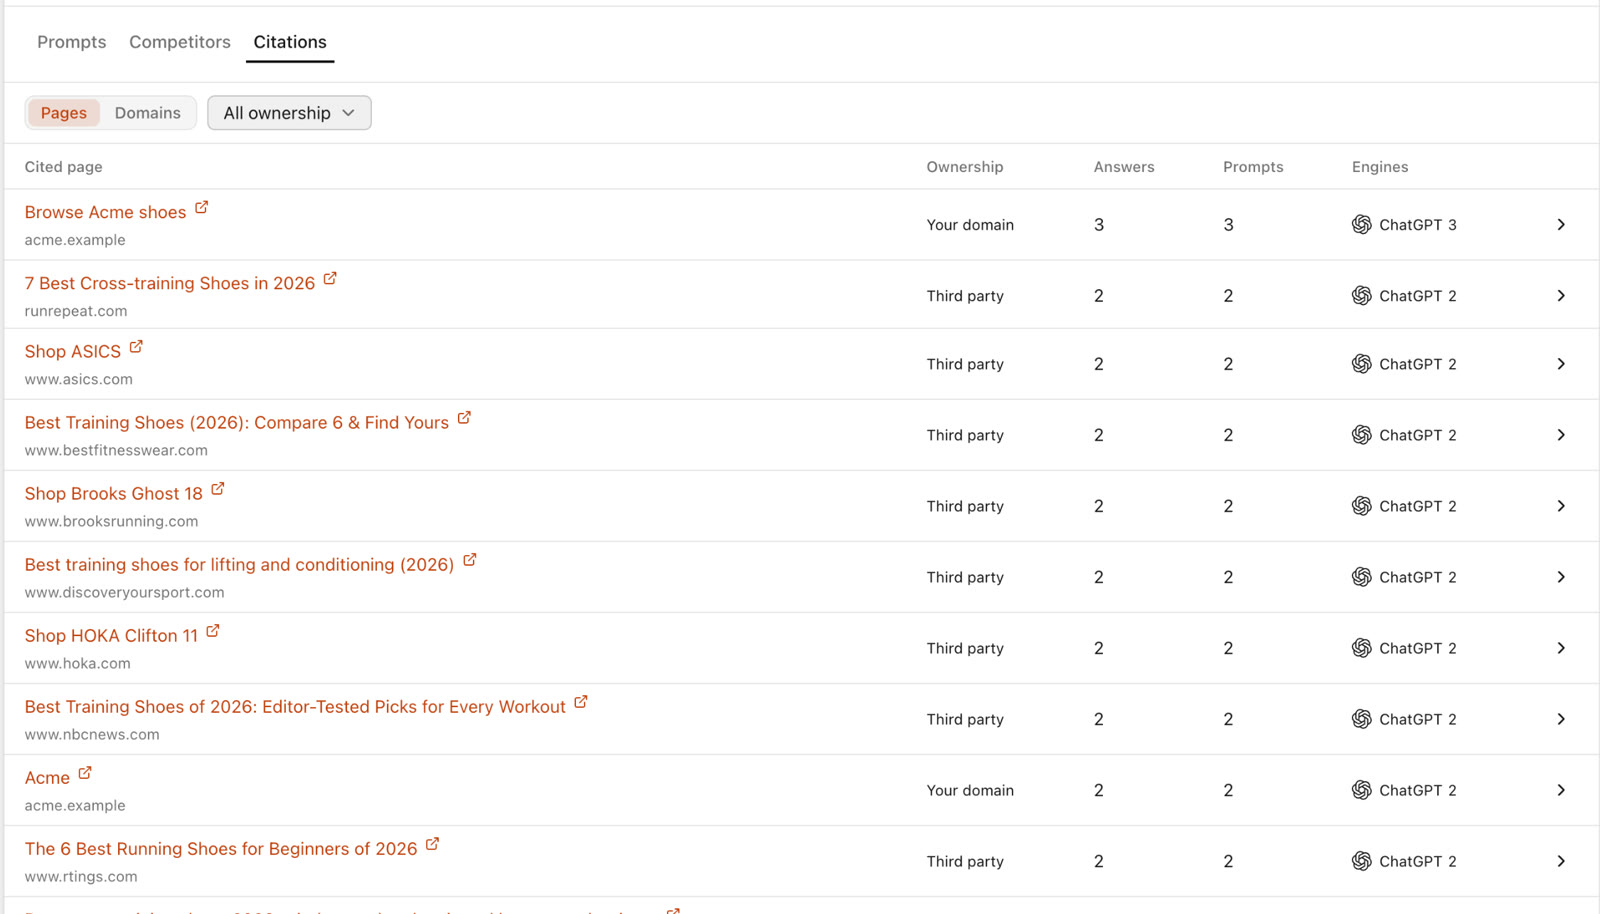This screenshot has width=1600, height=914.
Task: Expand the Shop Brooks Ghost 18 row chevron
Action: (x=1561, y=505)
